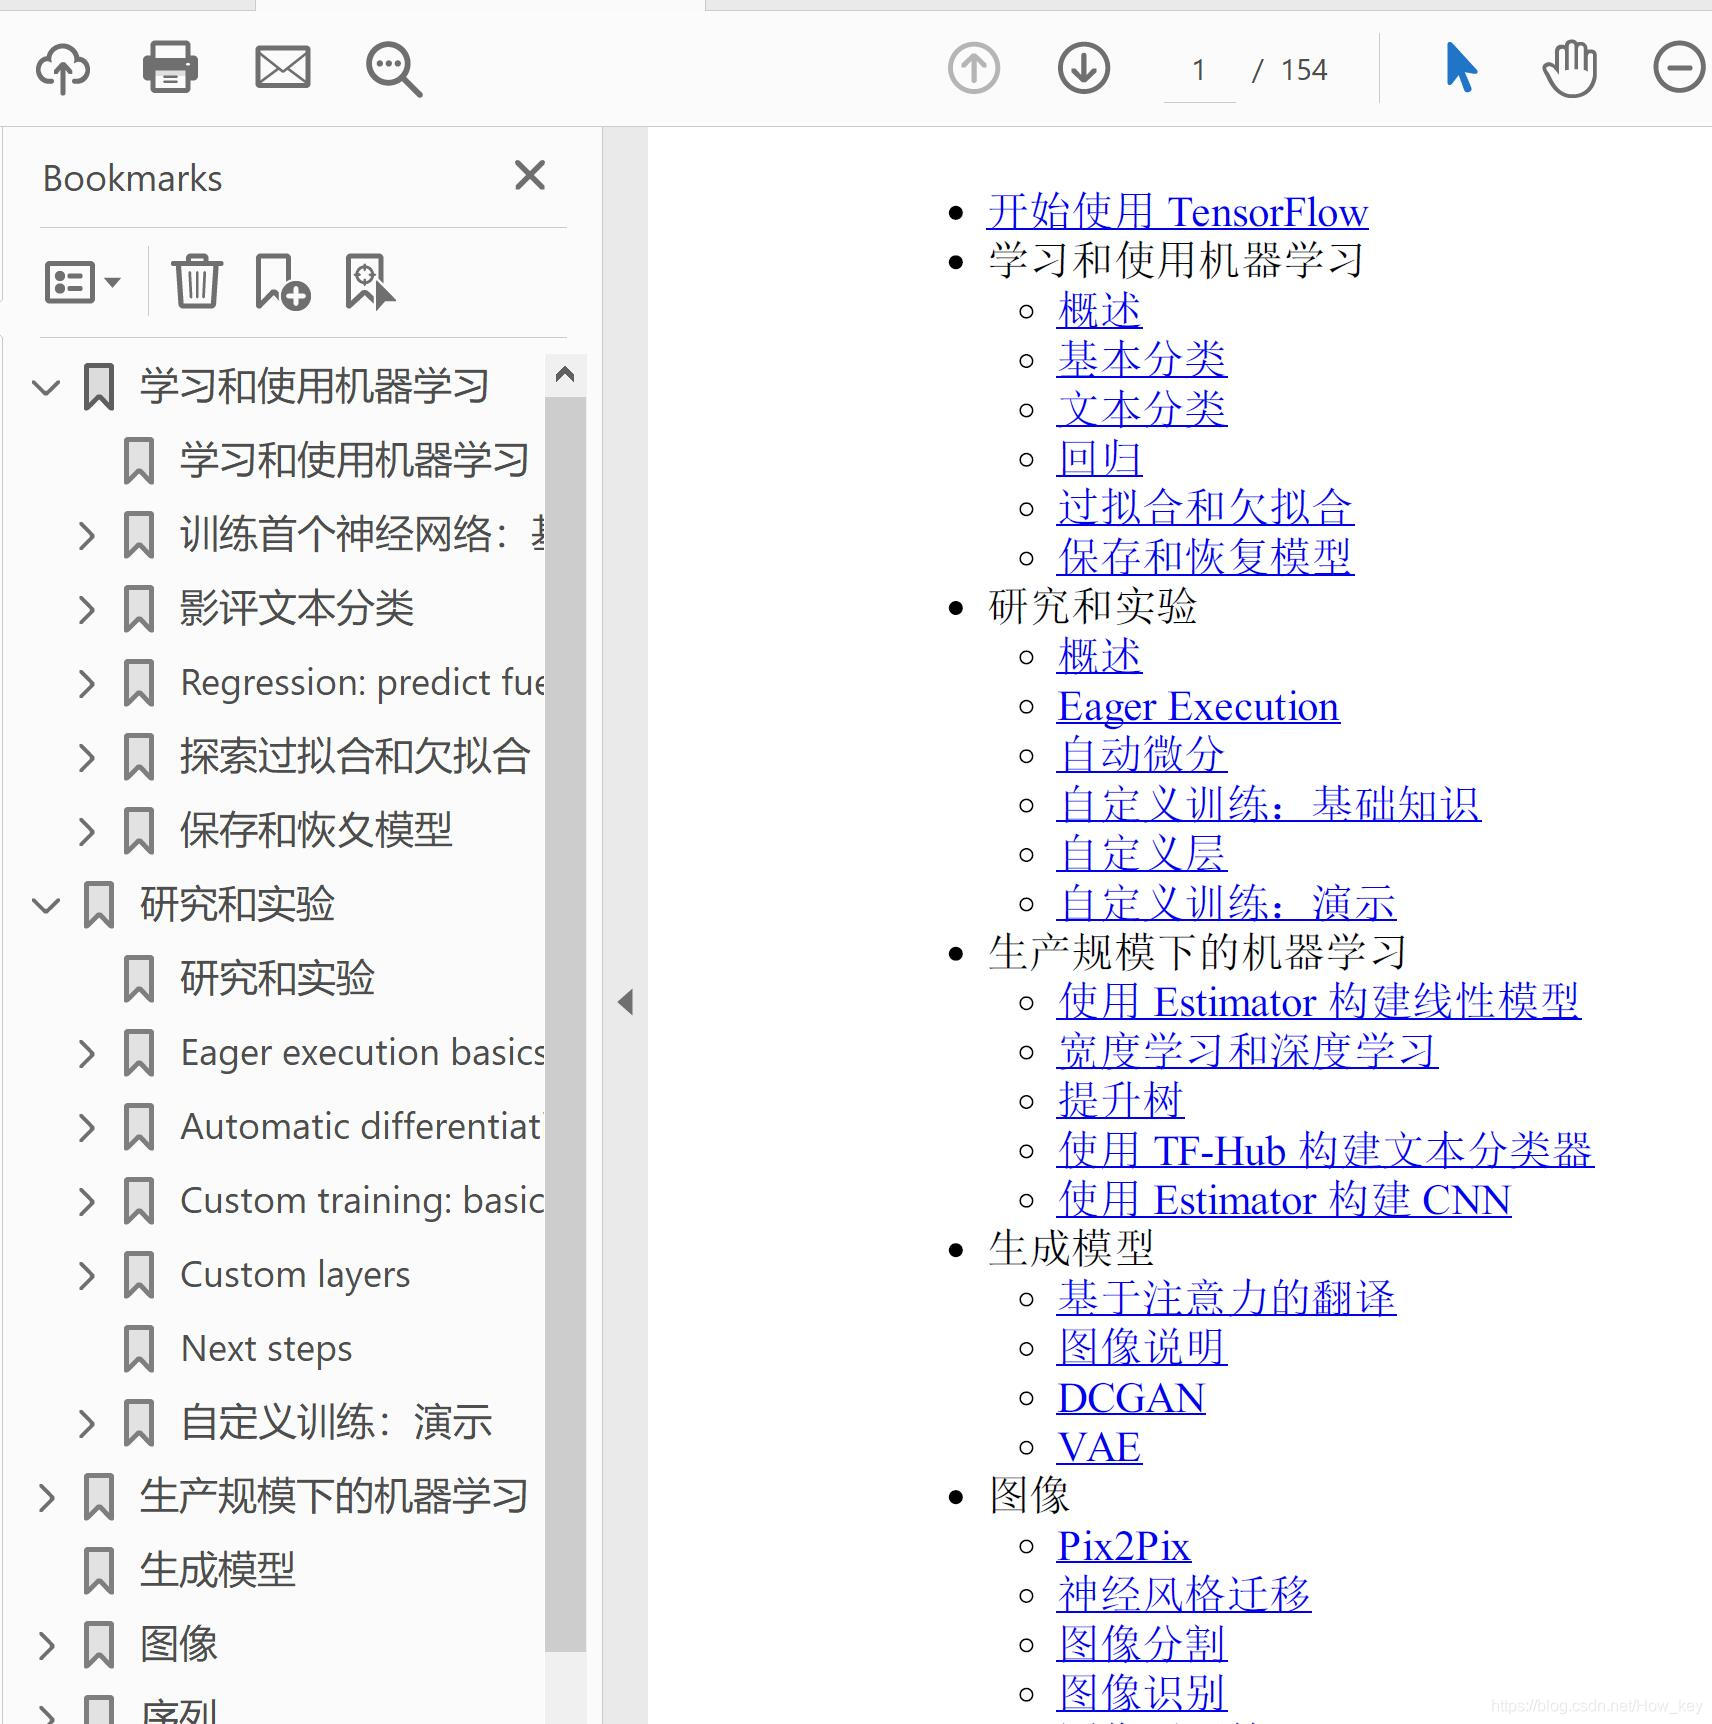Expand the 影评文本分类 bookmark
This screenshot has height=1724, width=1712.
pos(87,609)
